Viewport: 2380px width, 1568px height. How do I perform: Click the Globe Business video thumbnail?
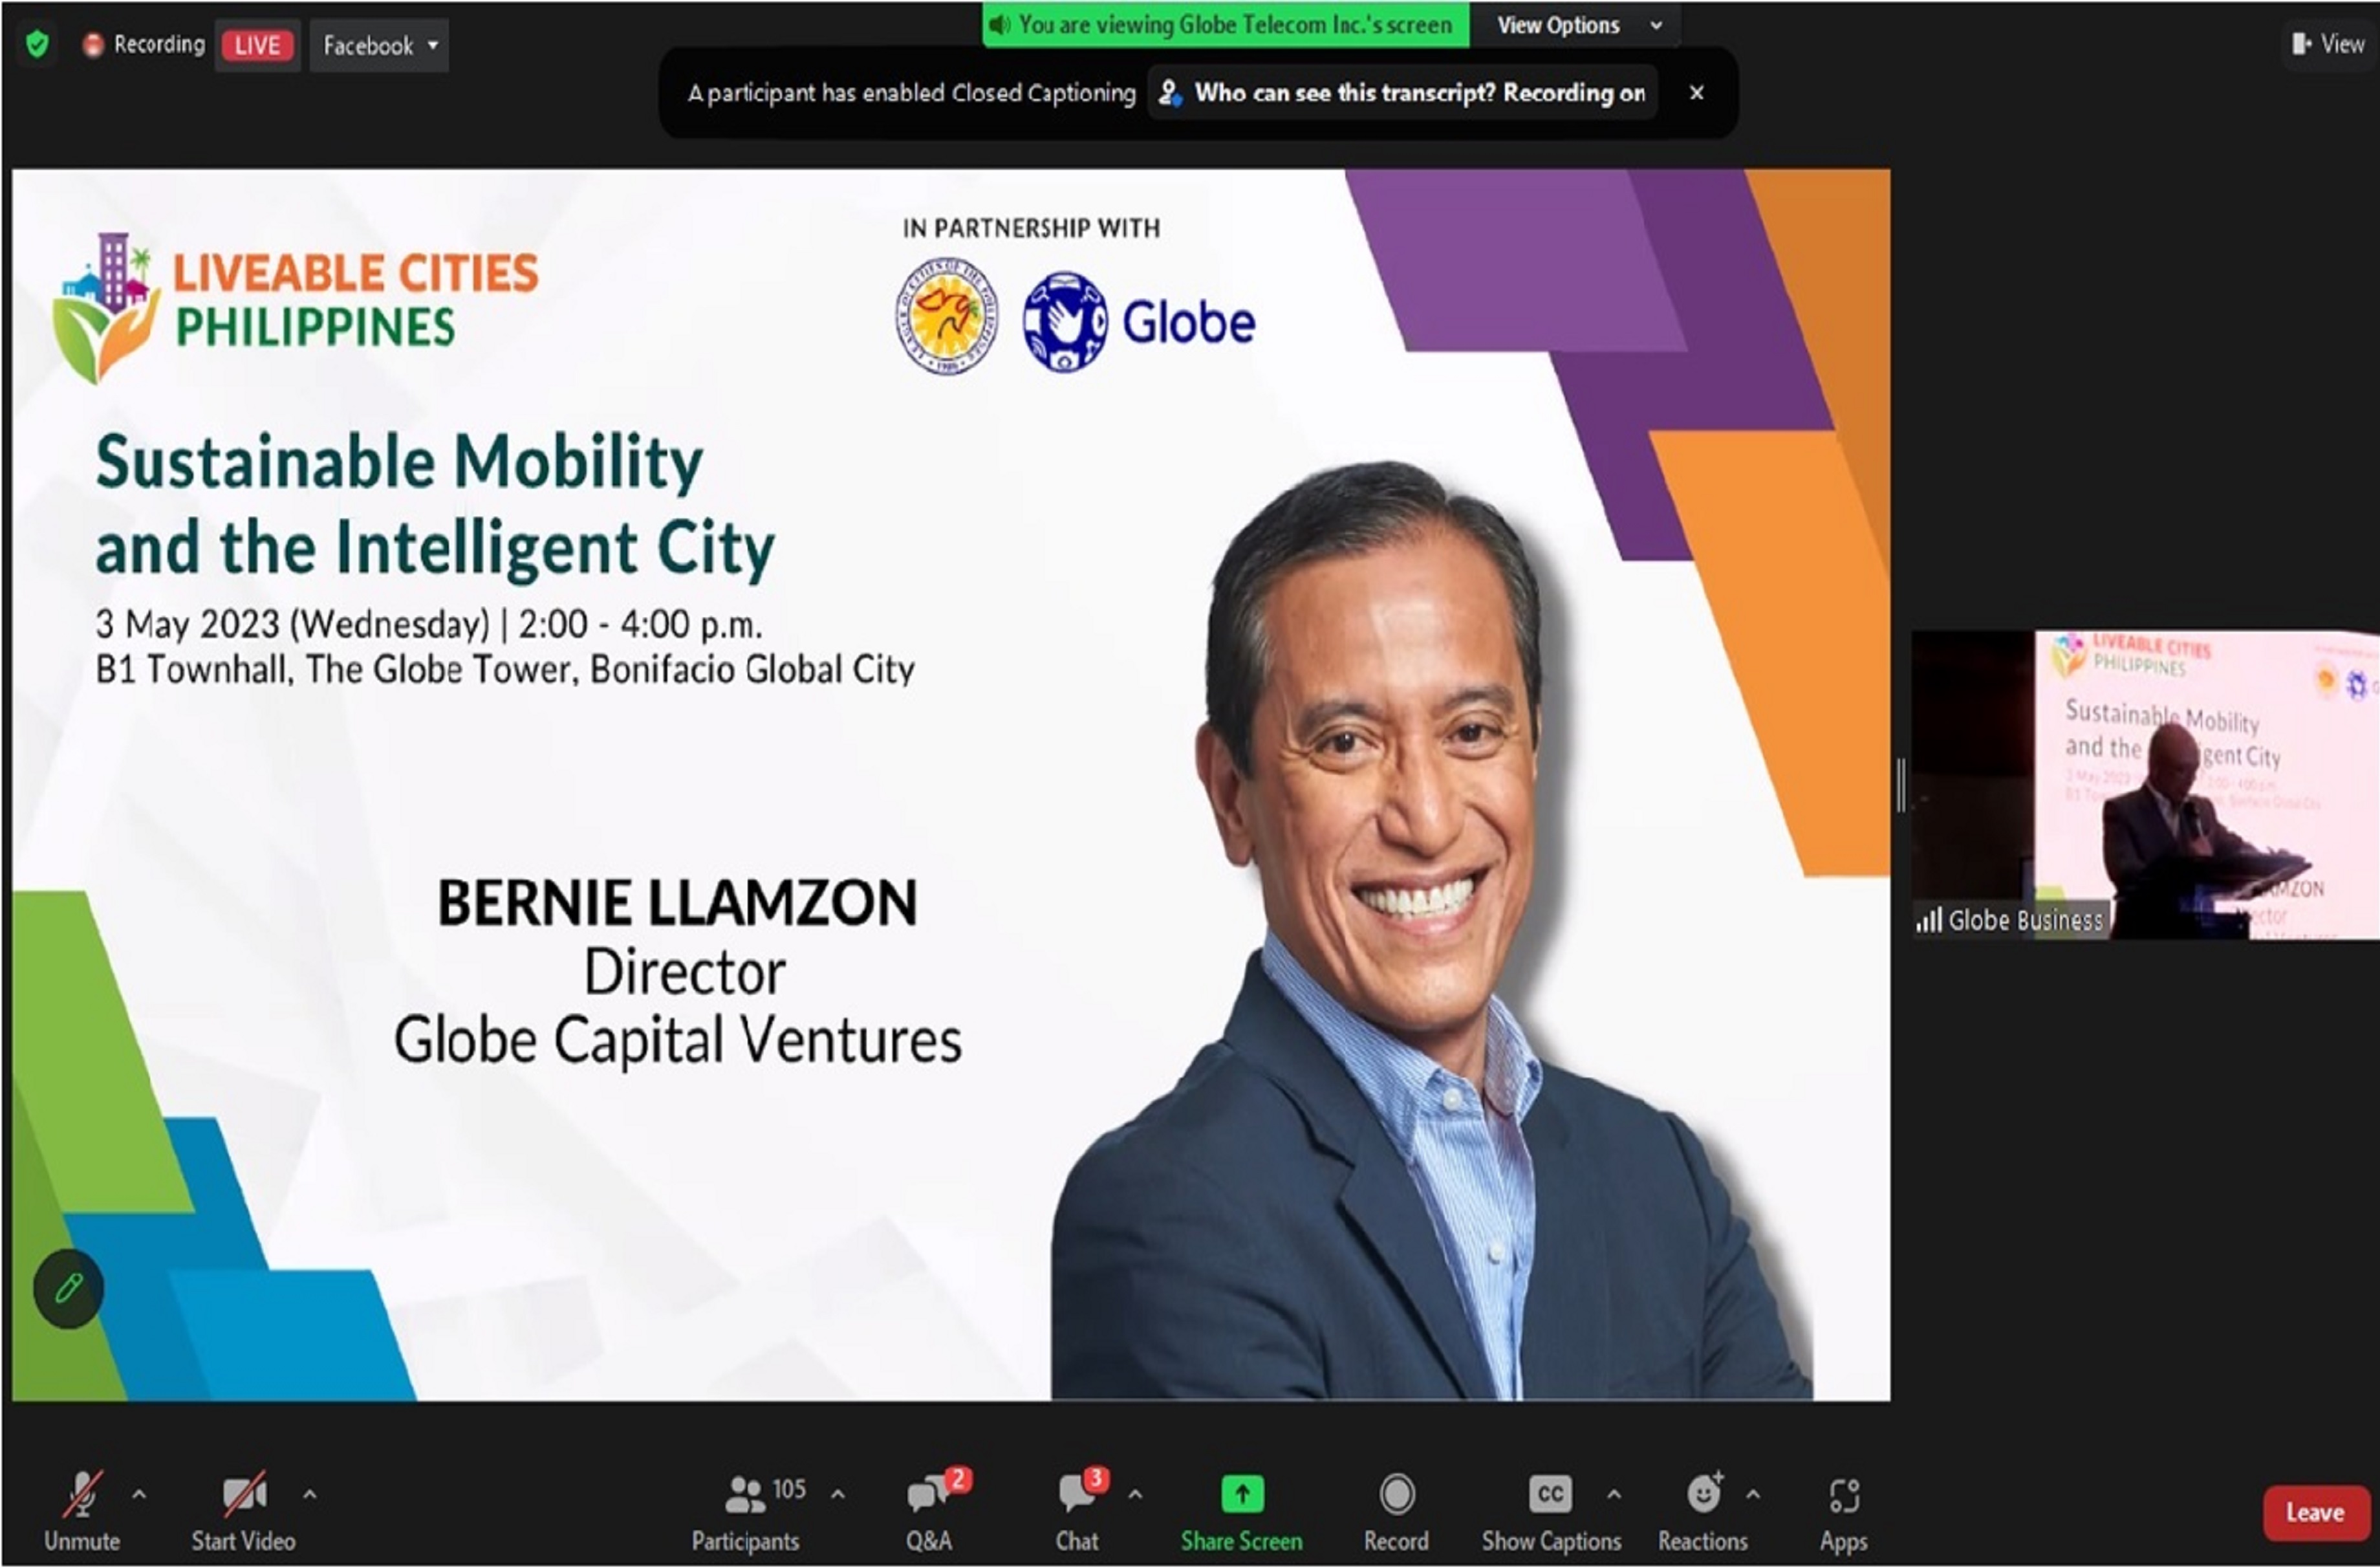coord(2145,785)
